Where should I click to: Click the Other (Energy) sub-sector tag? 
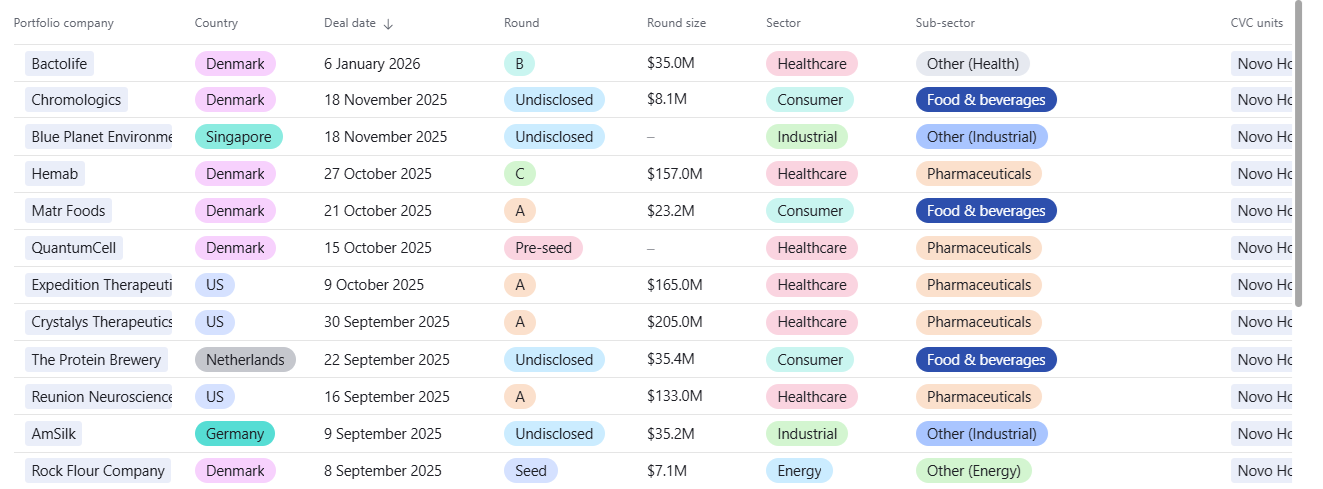[x=973, y=471]
